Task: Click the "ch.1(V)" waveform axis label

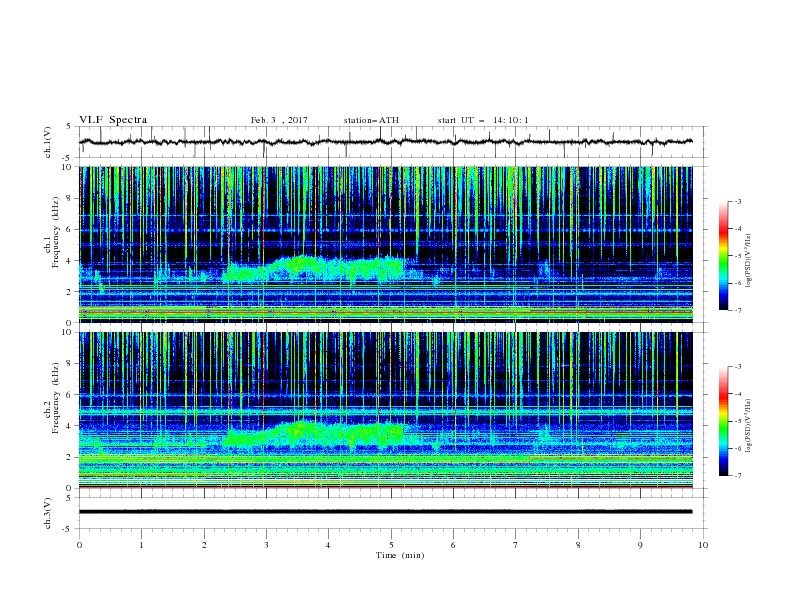Action: (48, 142)
